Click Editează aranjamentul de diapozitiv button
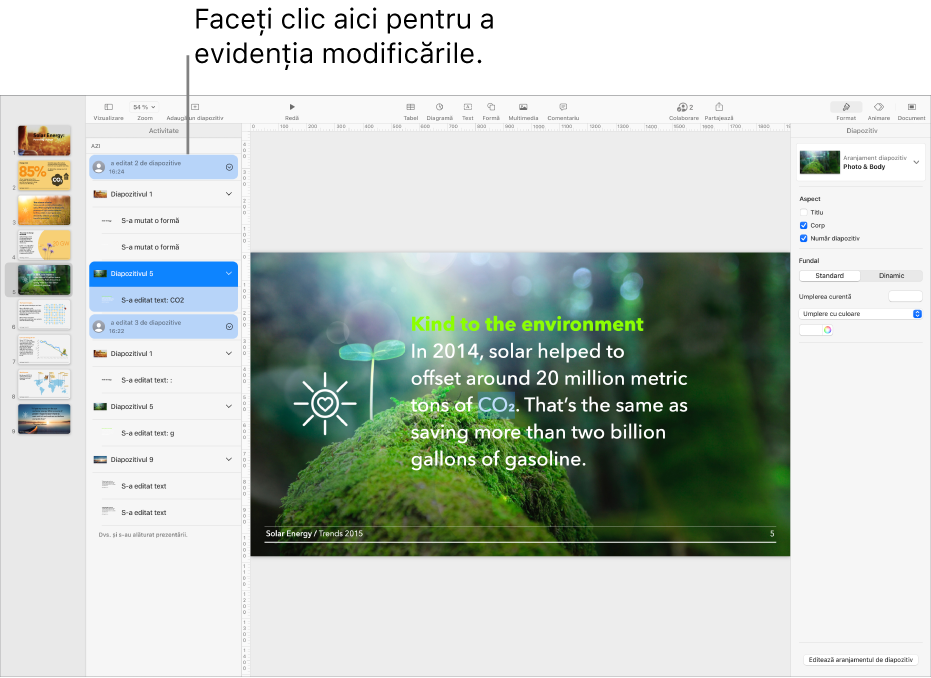Screen dimensions: 931x678 click(860, 660)
